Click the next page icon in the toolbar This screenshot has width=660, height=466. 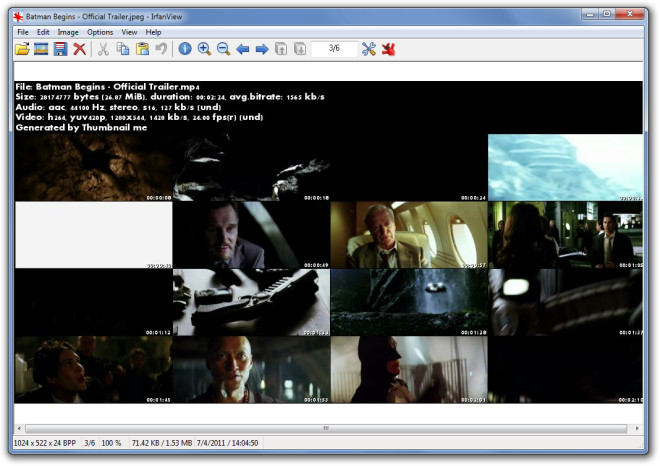coord(300,49)
